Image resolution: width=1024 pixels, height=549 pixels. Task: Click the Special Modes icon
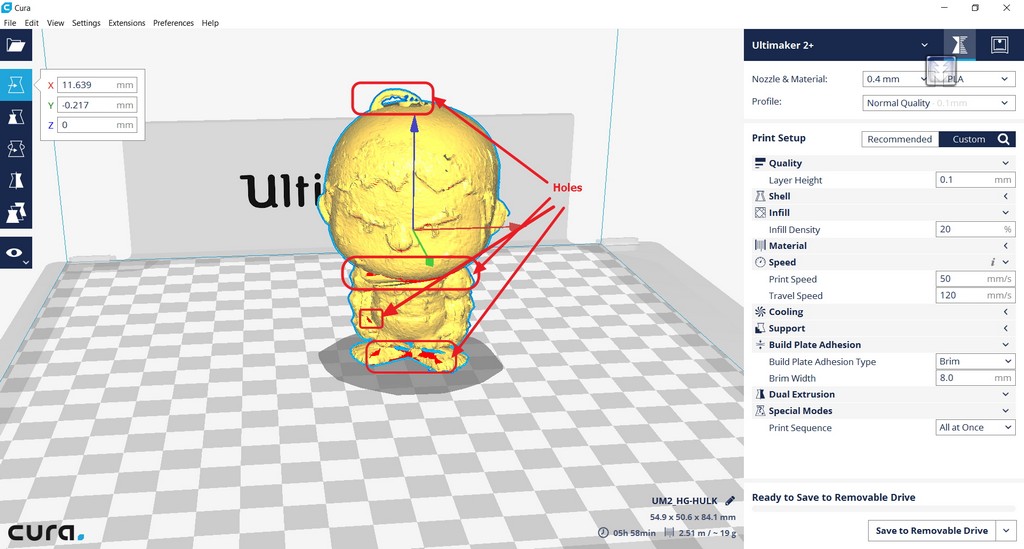click(x=760, y=411)
